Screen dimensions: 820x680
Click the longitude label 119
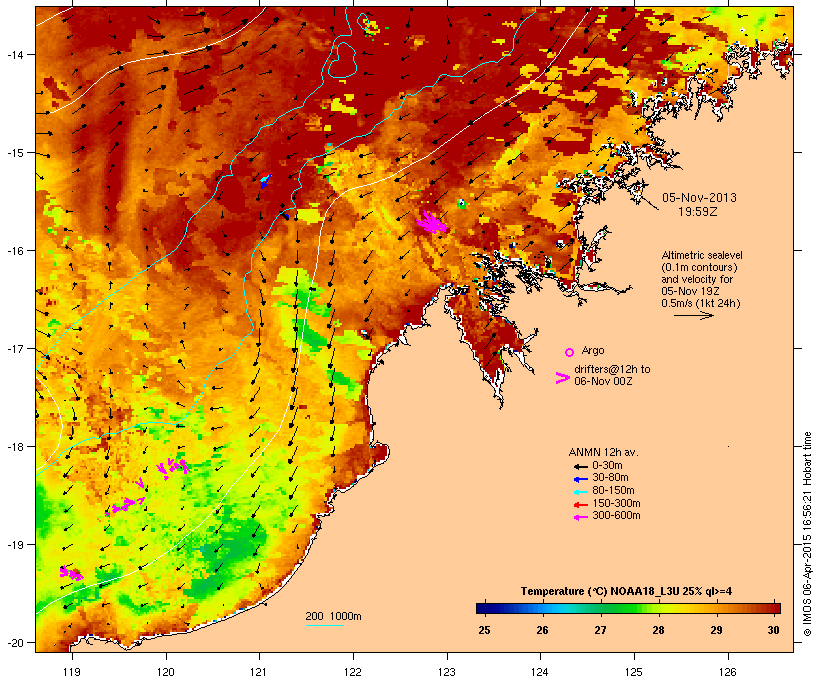[72, 672]
